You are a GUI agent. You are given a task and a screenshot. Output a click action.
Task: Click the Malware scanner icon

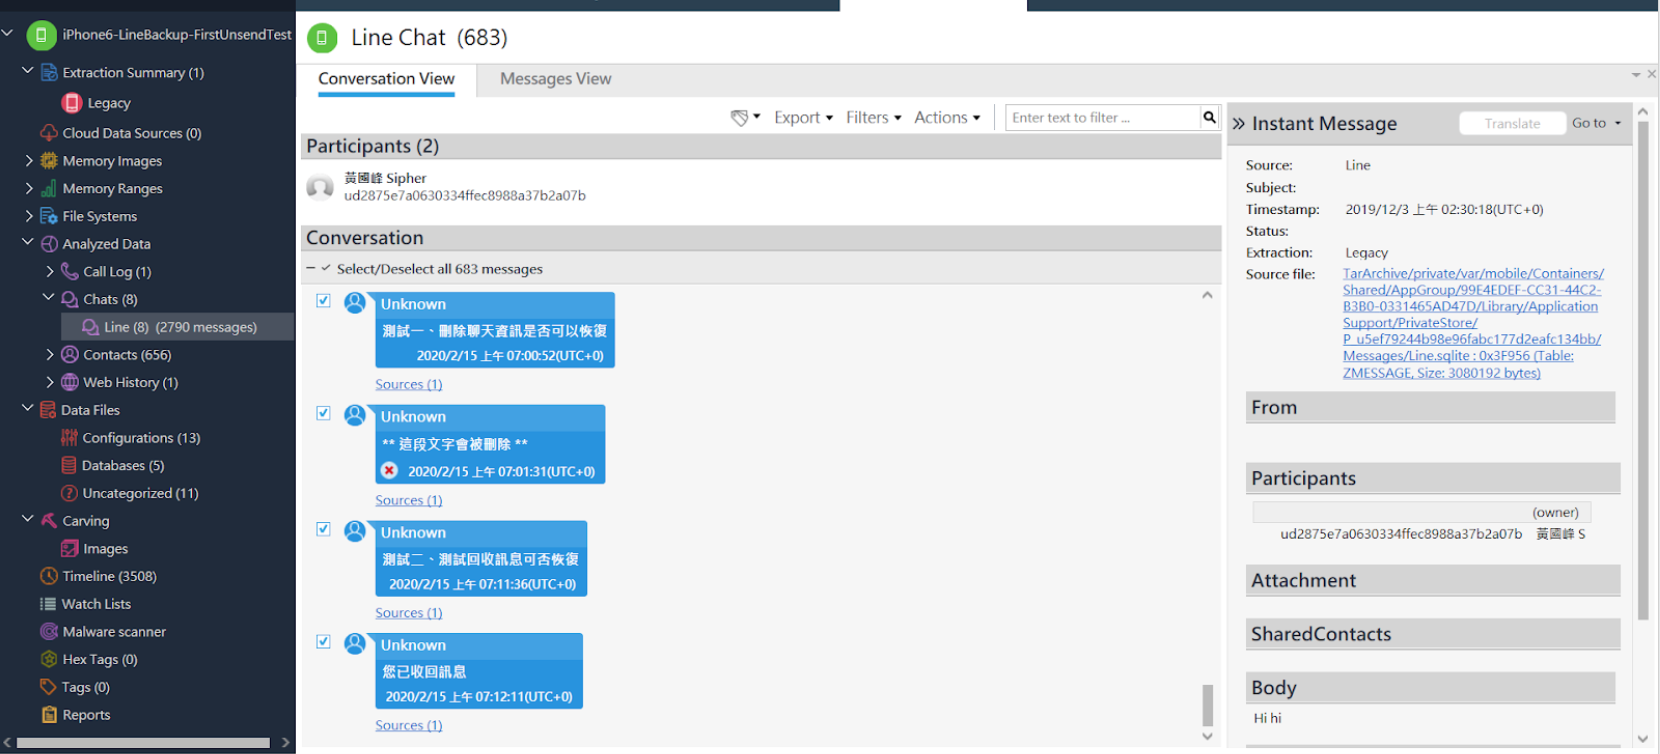[x=49, y=632]
